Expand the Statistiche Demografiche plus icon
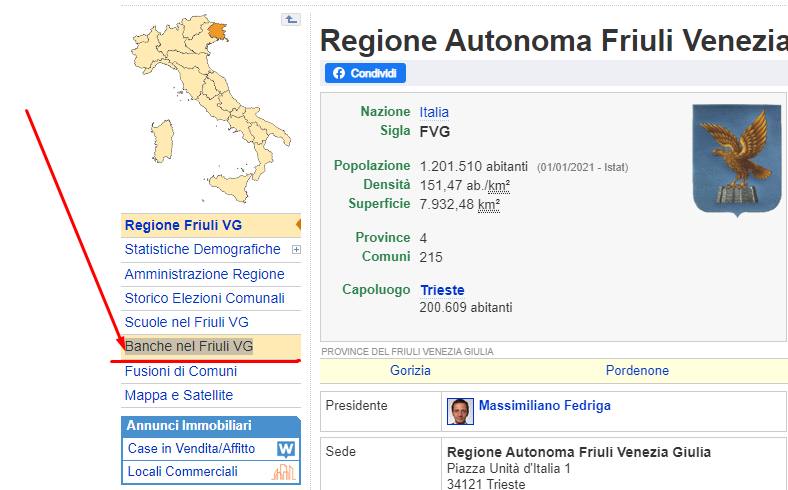Viewport: 788px width, 490px height. tap(296, 250)
